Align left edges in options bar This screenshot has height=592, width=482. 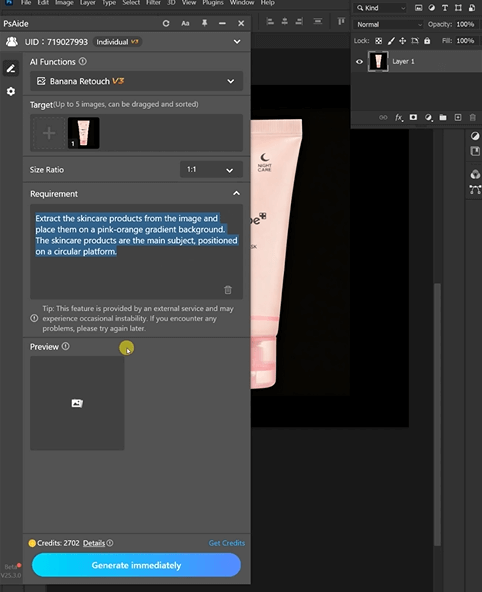270,22
